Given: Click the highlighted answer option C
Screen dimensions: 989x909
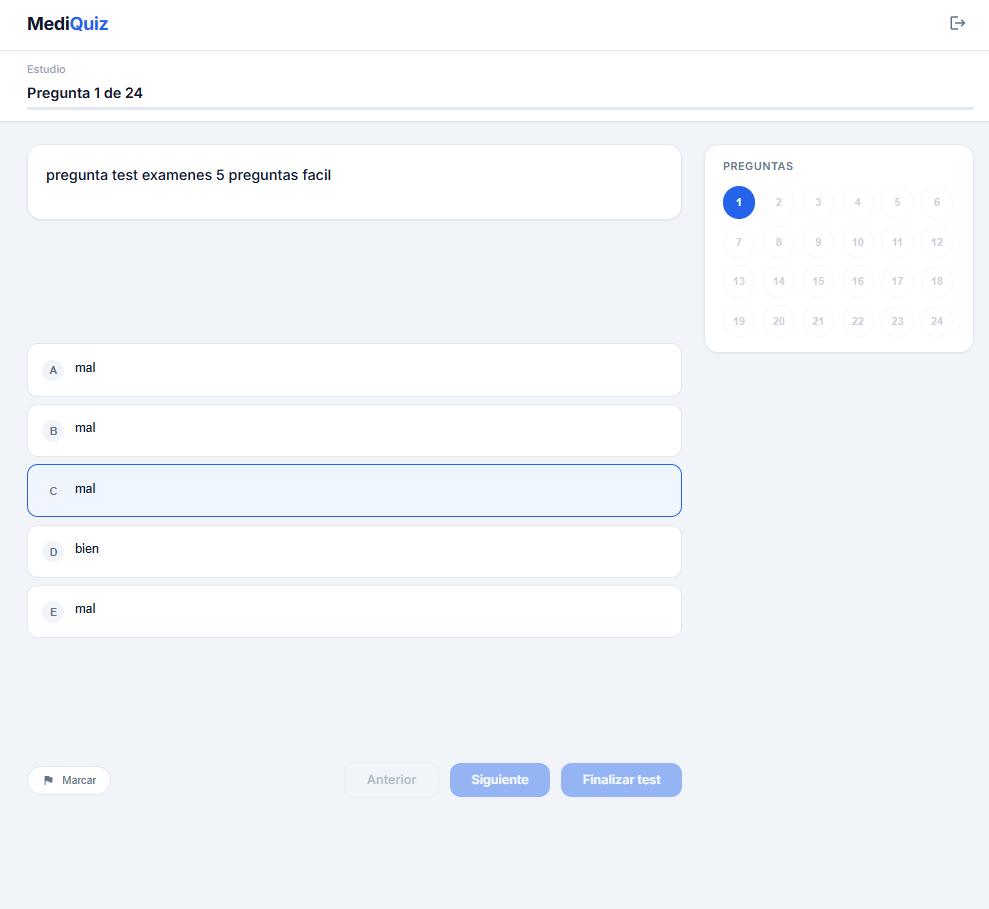Looking at the screenshot, I should (x=354, y=490).
